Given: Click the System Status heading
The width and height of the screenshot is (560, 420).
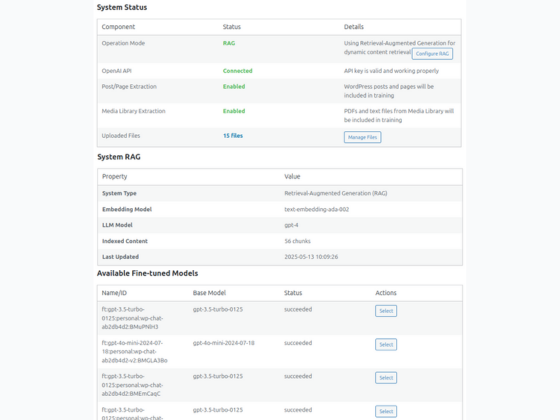Looking at the screenshot, I should point(122,8).
